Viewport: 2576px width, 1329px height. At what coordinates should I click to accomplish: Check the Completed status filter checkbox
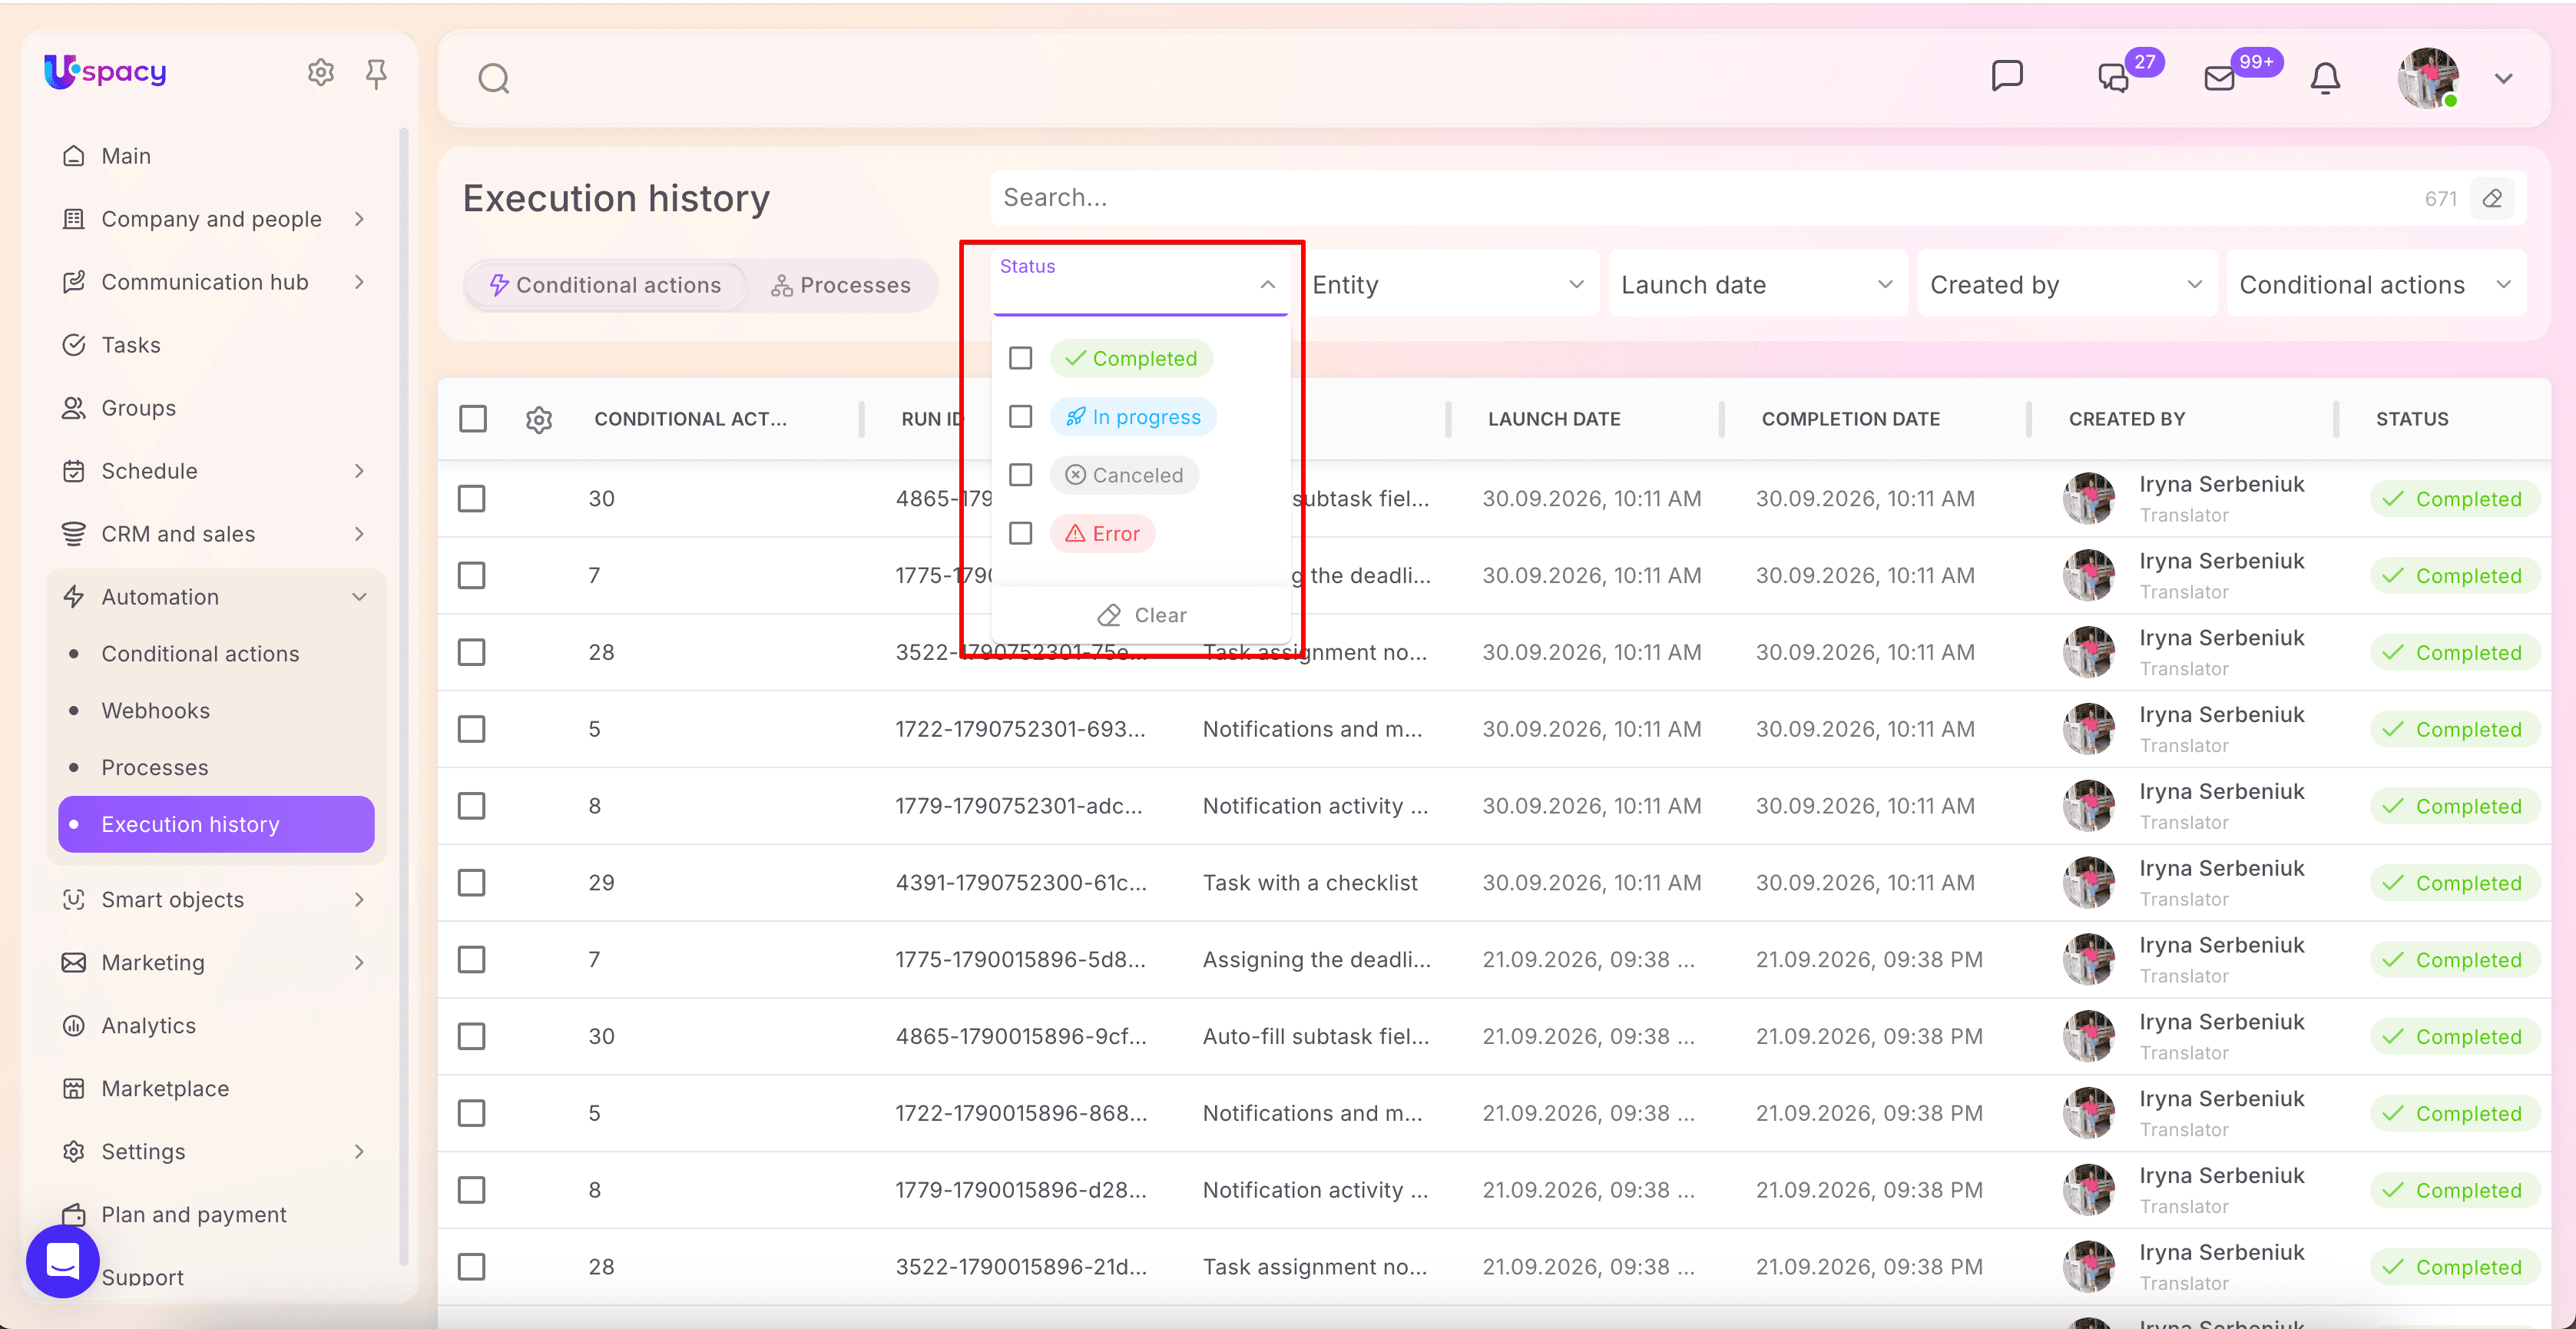coord(1020,358)
